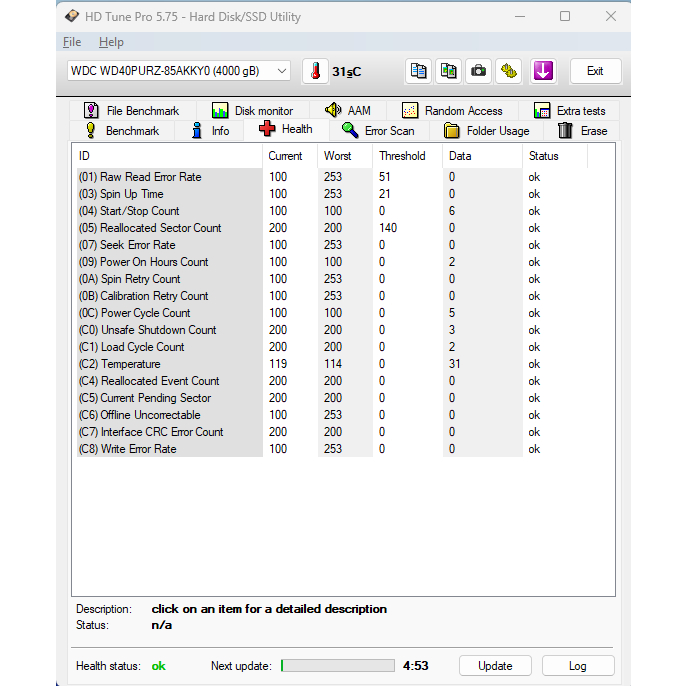Save screenshot with camera icon

[x=480, y=71]
